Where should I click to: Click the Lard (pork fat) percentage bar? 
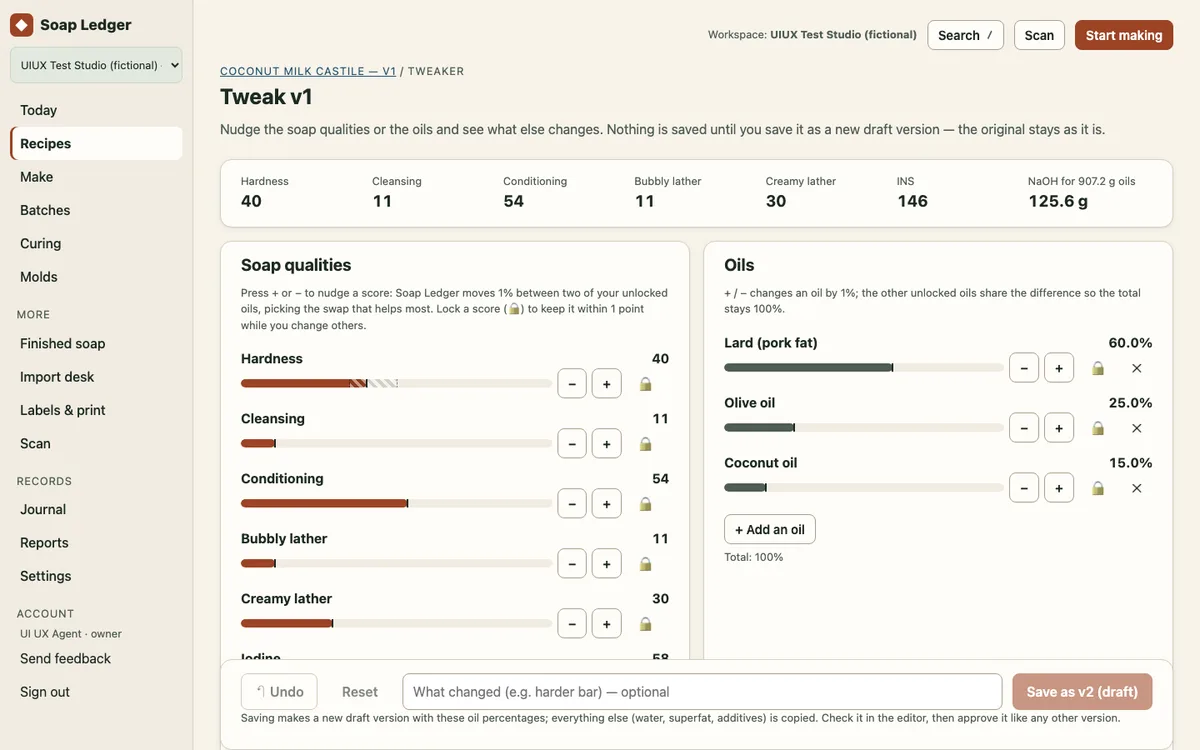tap(864, 368)
